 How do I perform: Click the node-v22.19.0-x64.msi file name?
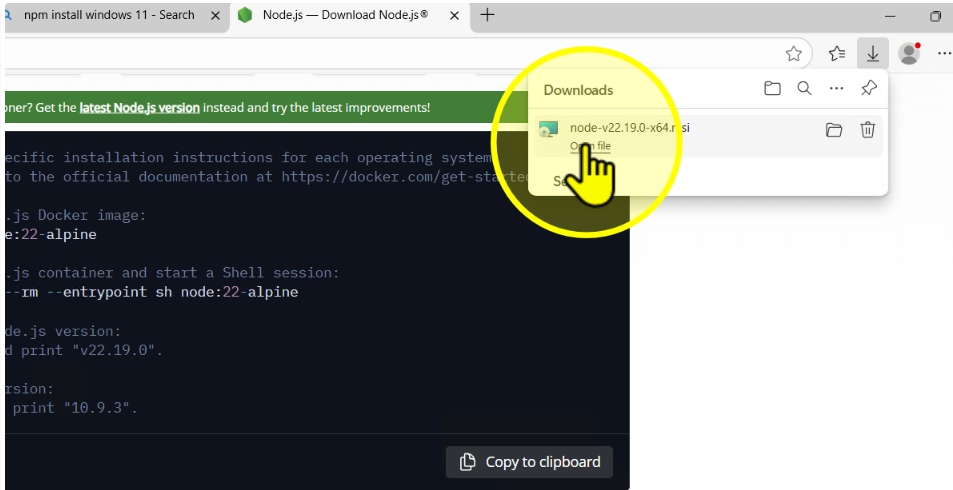630,128
